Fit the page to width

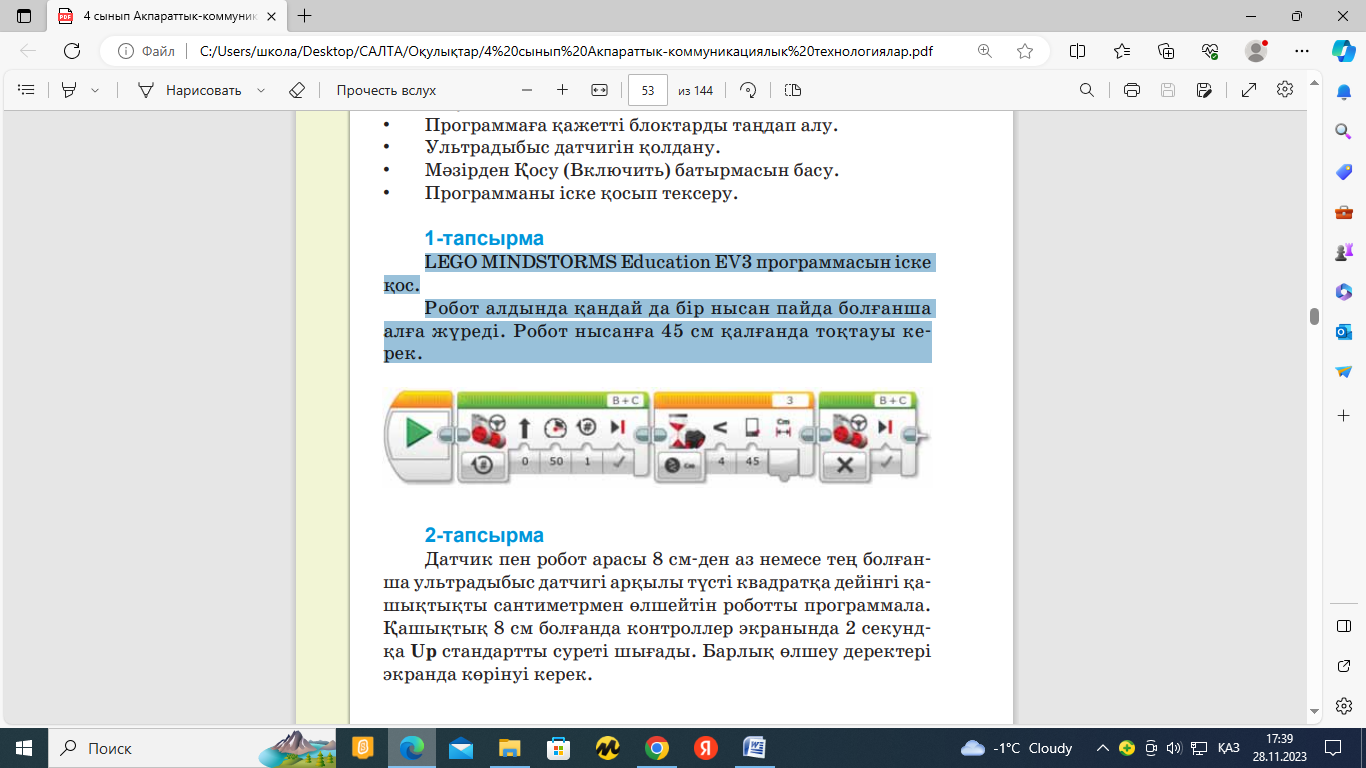pos(599,90)
